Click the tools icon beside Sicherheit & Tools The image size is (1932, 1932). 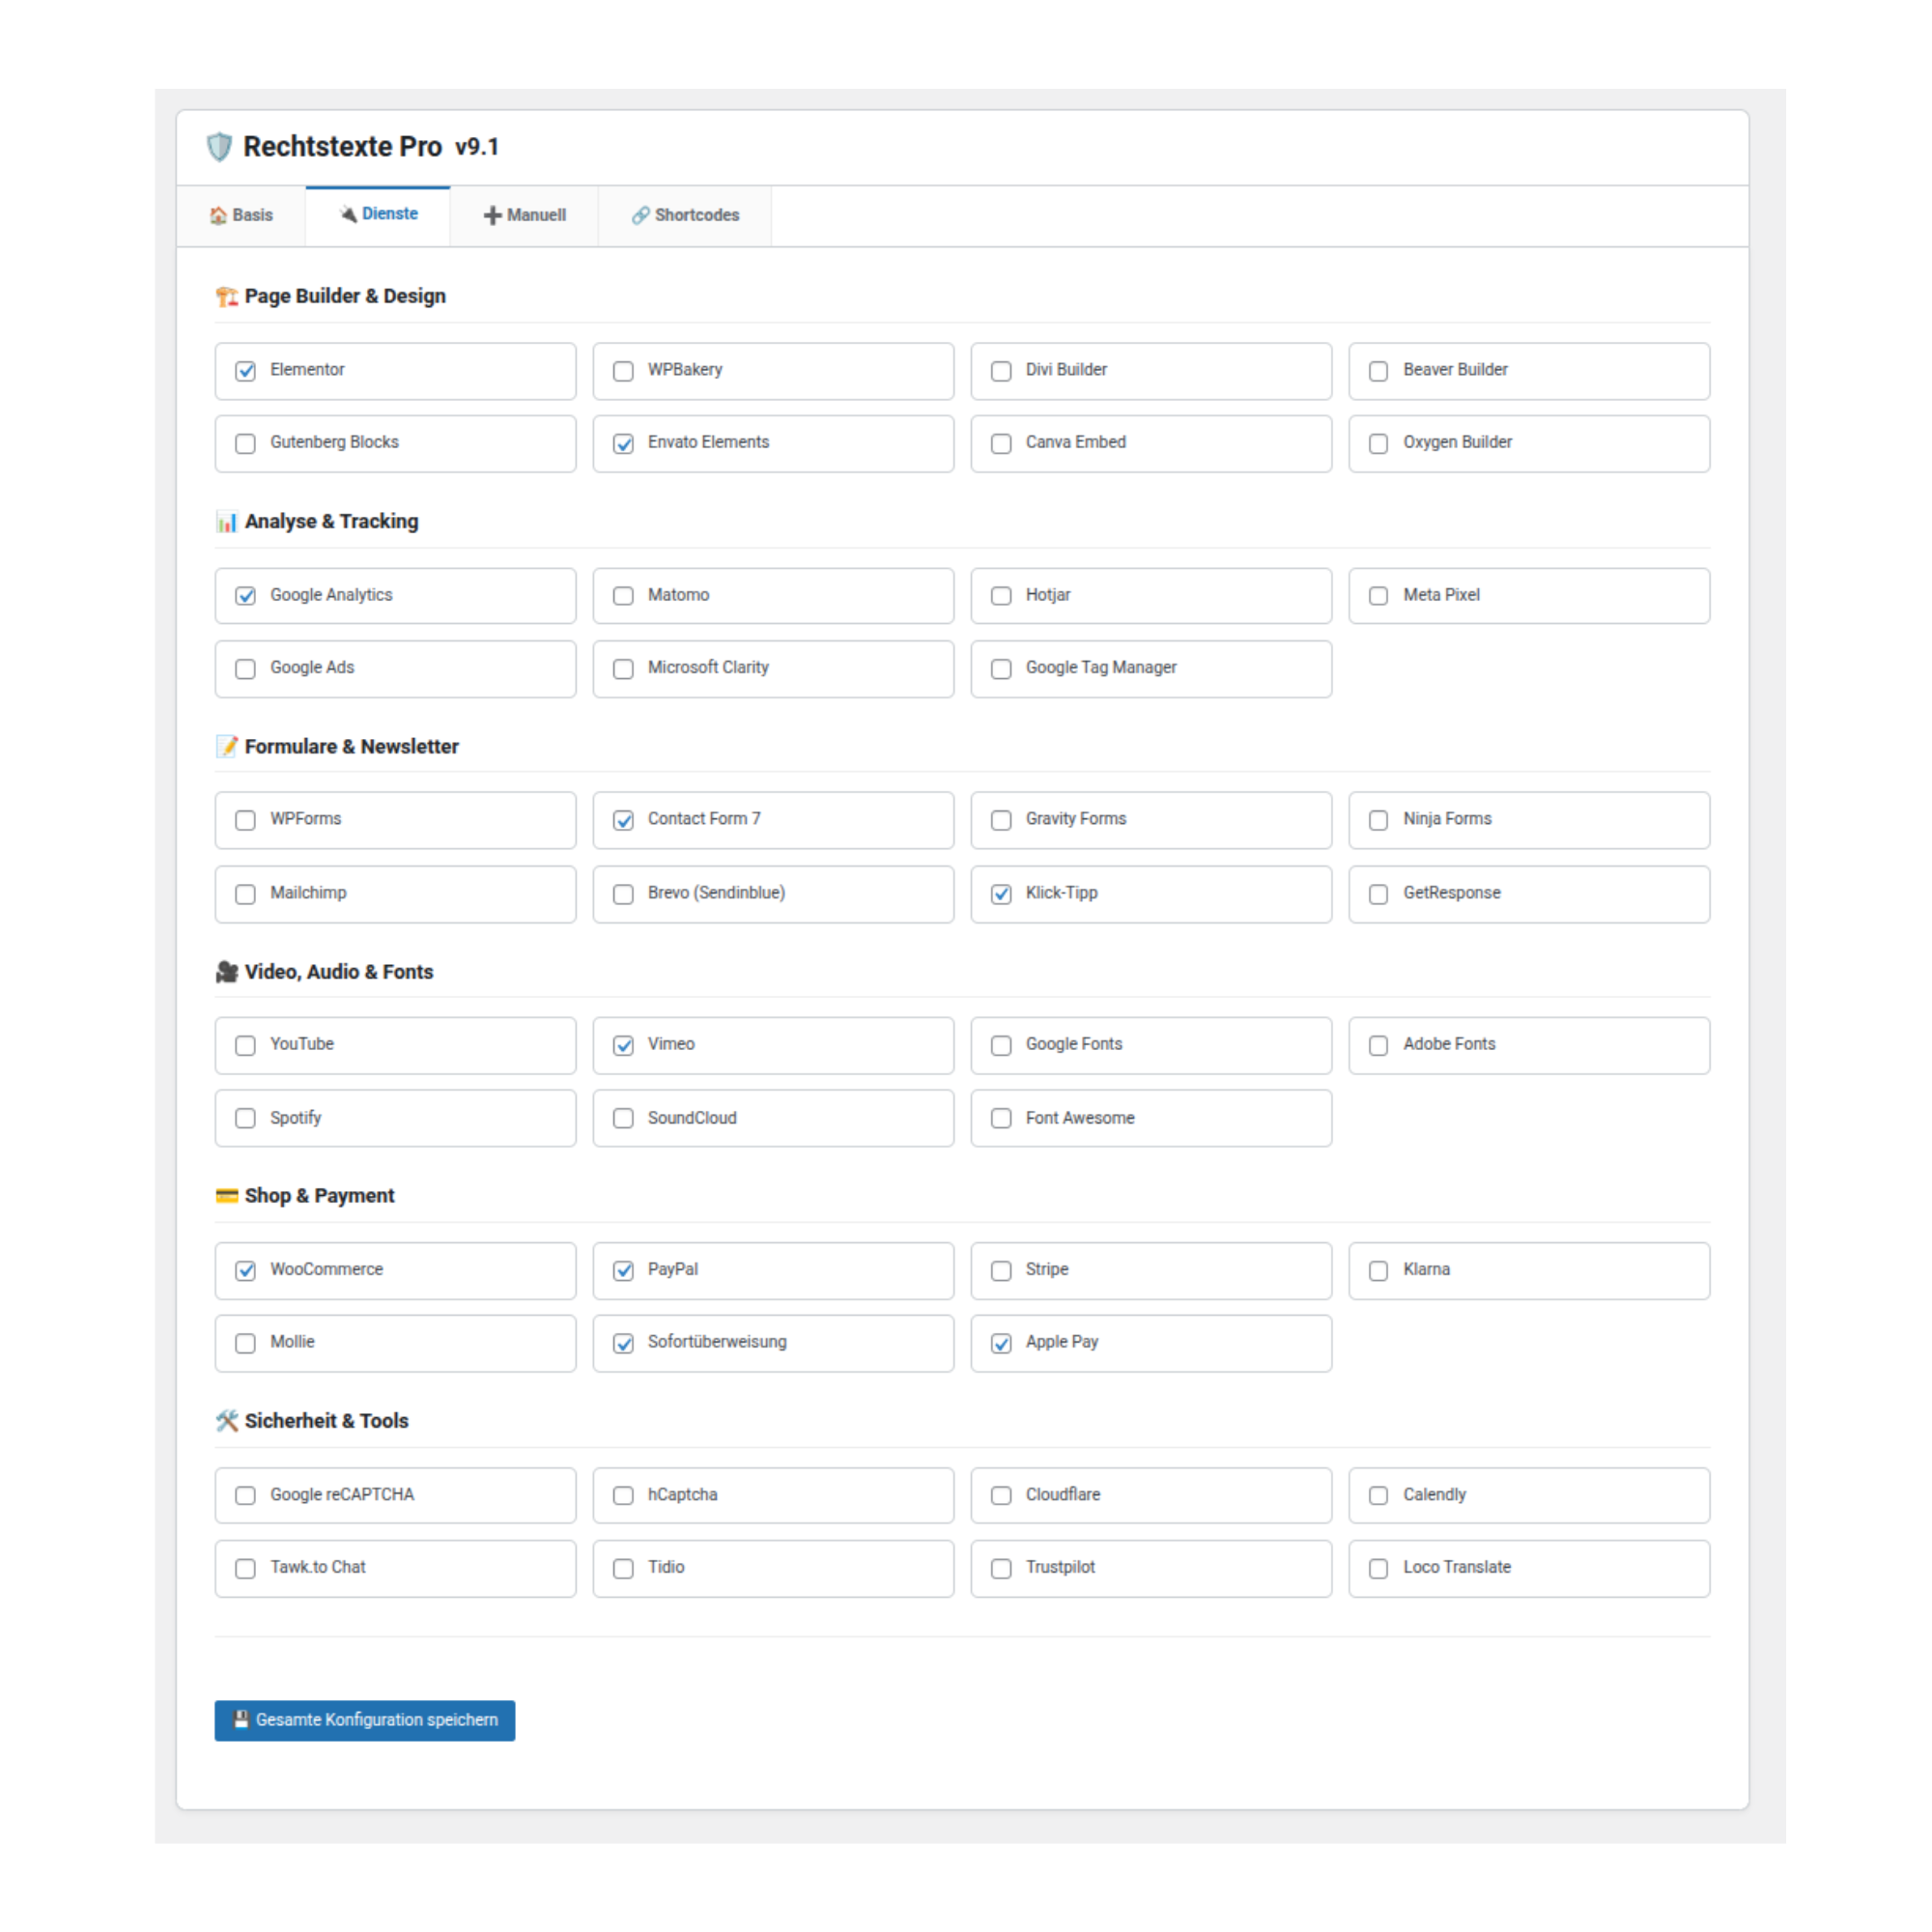[226, 1420]
